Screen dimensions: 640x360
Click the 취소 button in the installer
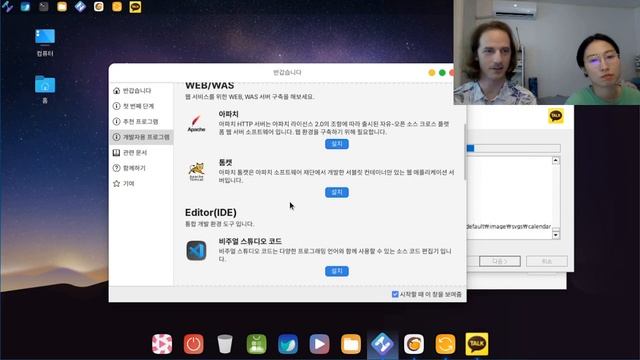coord(547,261)
